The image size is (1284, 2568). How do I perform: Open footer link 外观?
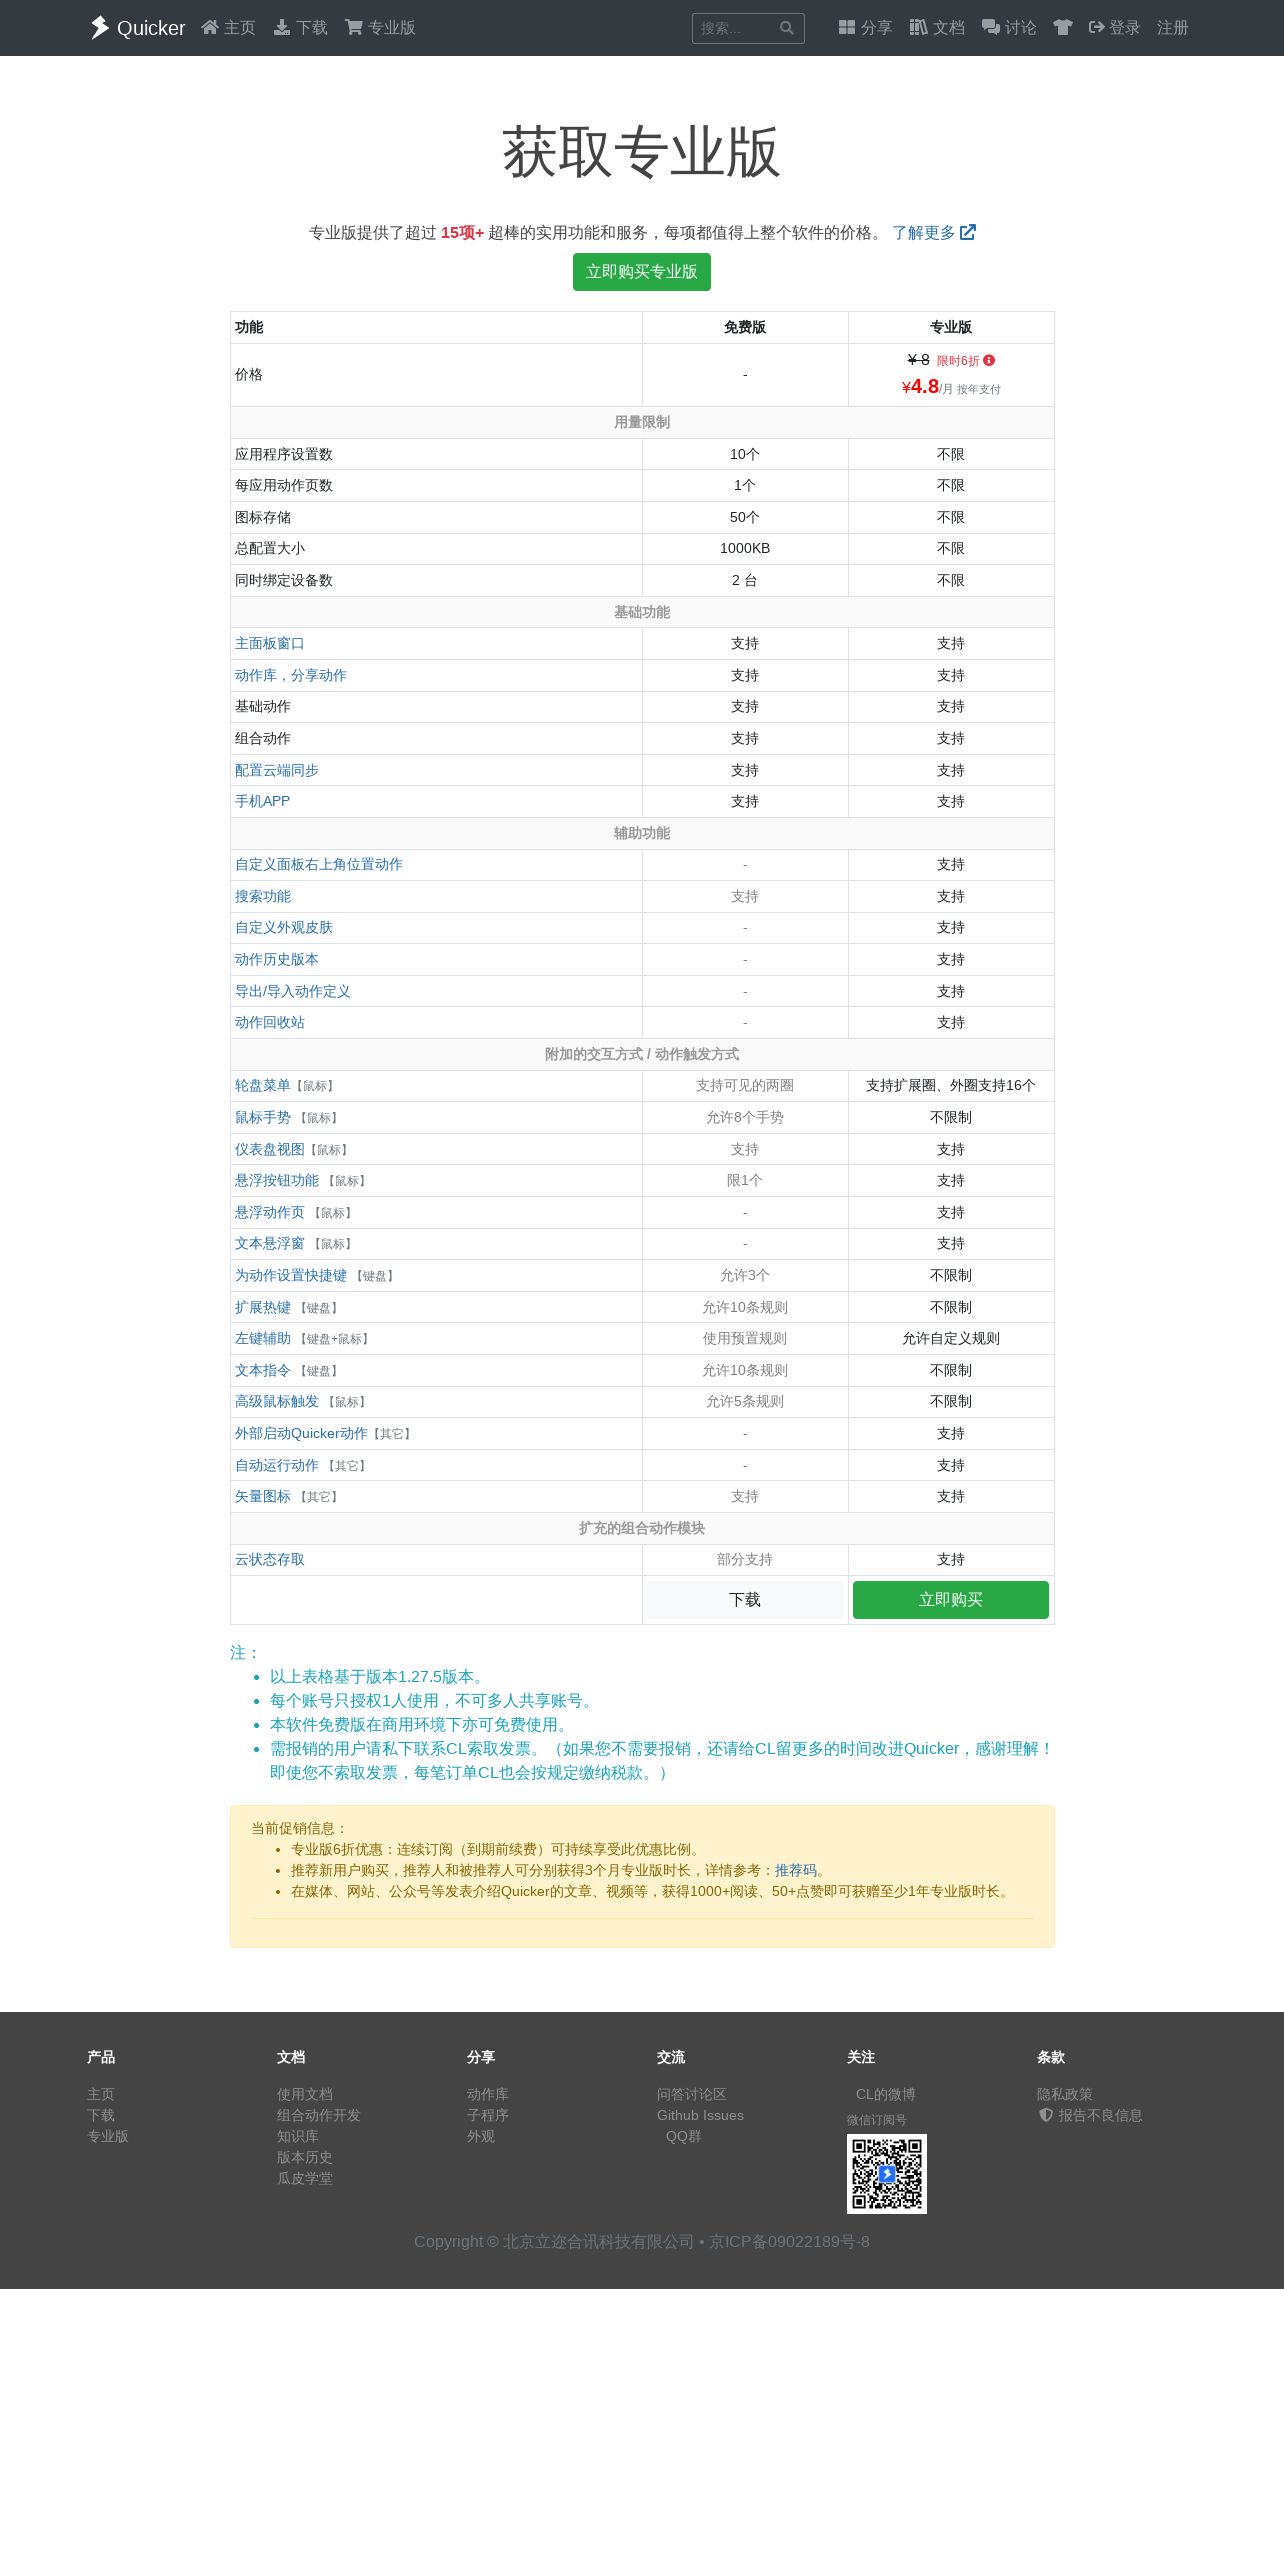481,2136
